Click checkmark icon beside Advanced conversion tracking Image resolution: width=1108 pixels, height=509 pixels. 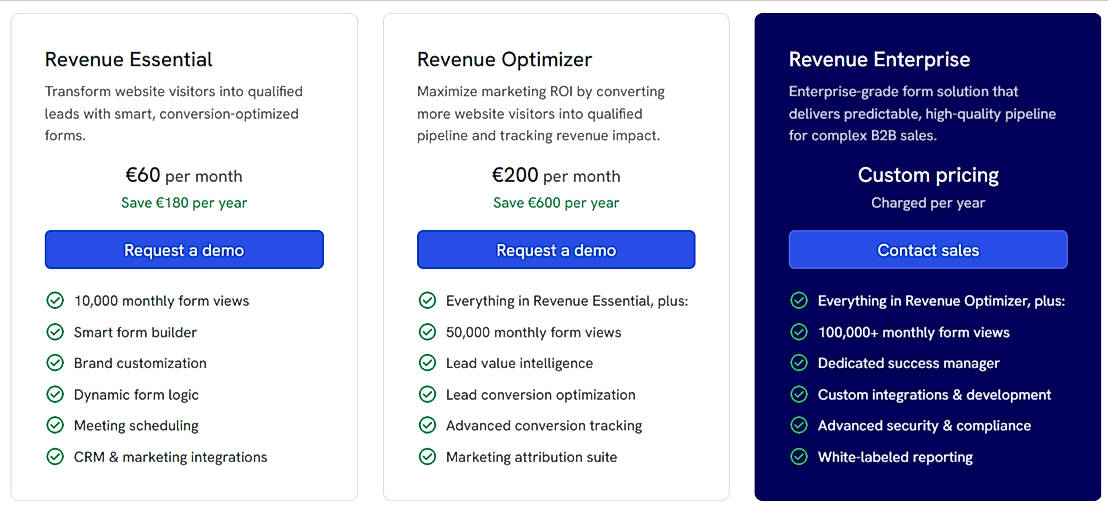427,426
